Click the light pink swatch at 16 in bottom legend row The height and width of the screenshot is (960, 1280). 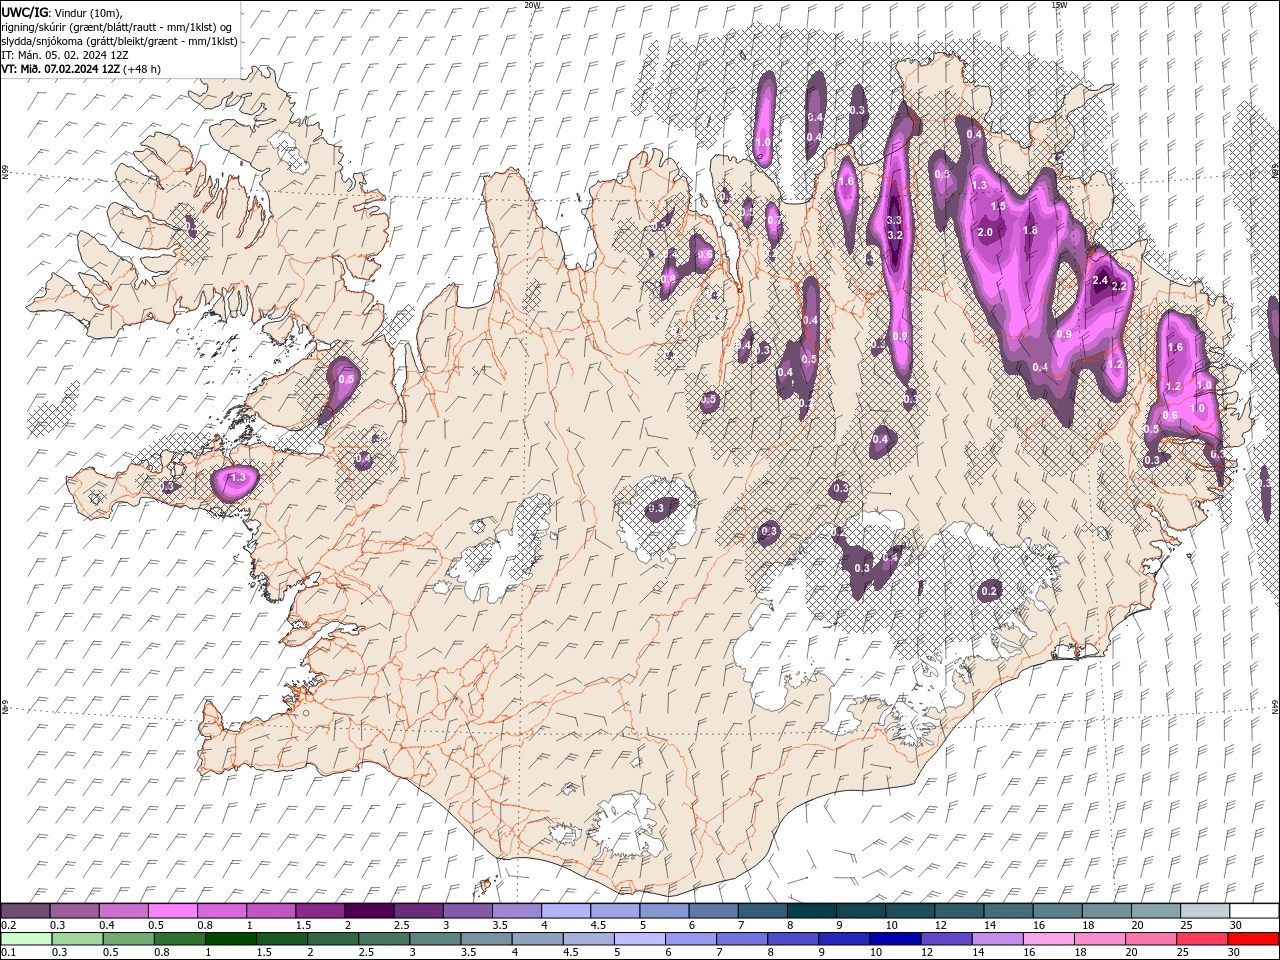click(x=1048, y=939)
